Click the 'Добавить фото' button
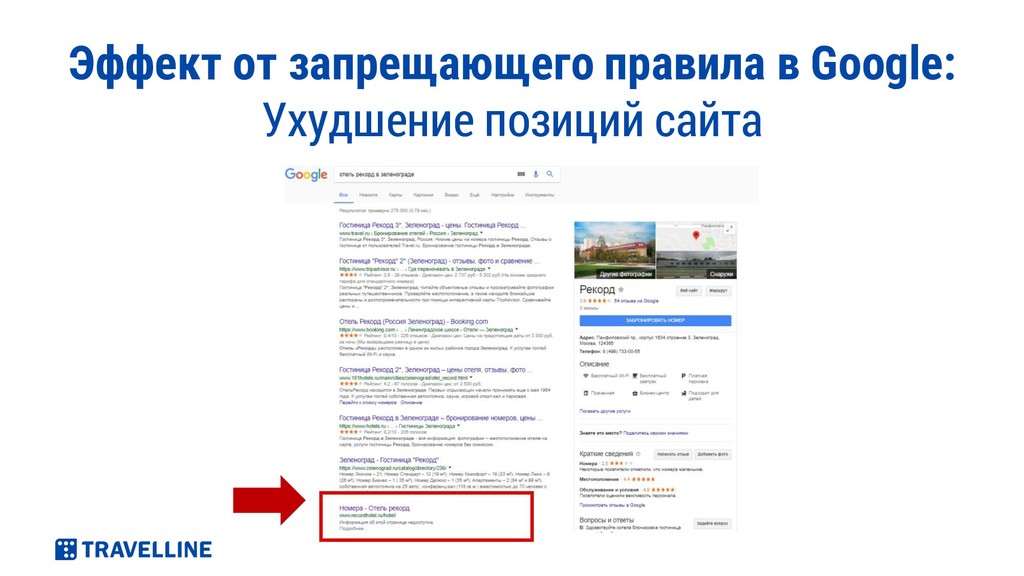The image size is (1024, 576). click(712, 454)
